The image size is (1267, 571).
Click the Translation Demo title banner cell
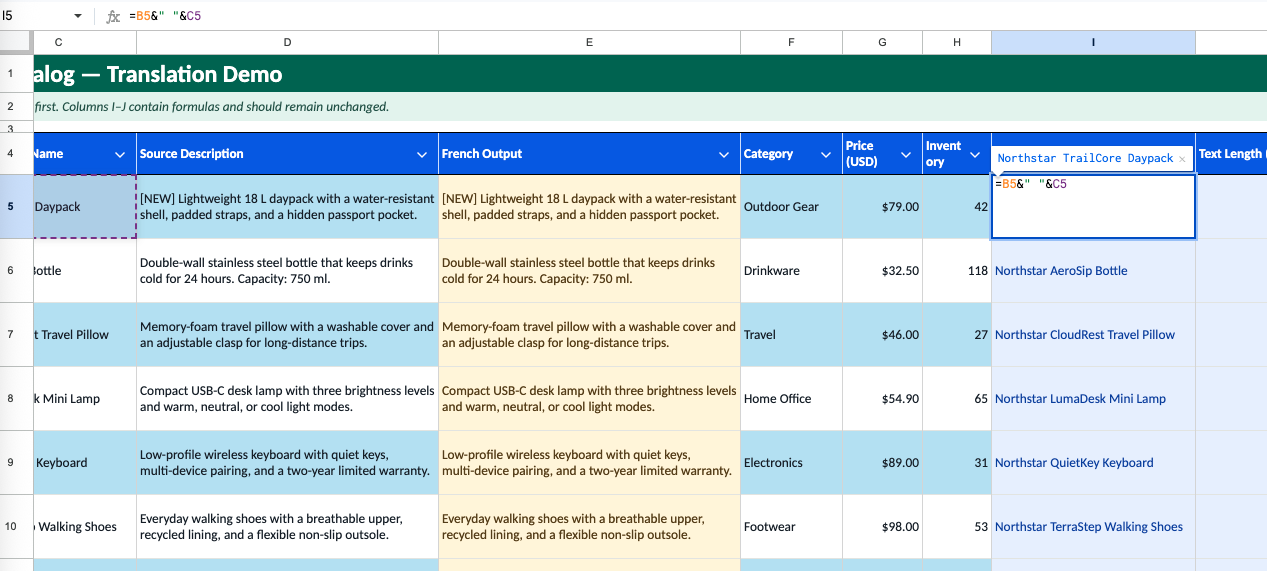point(650,74)
